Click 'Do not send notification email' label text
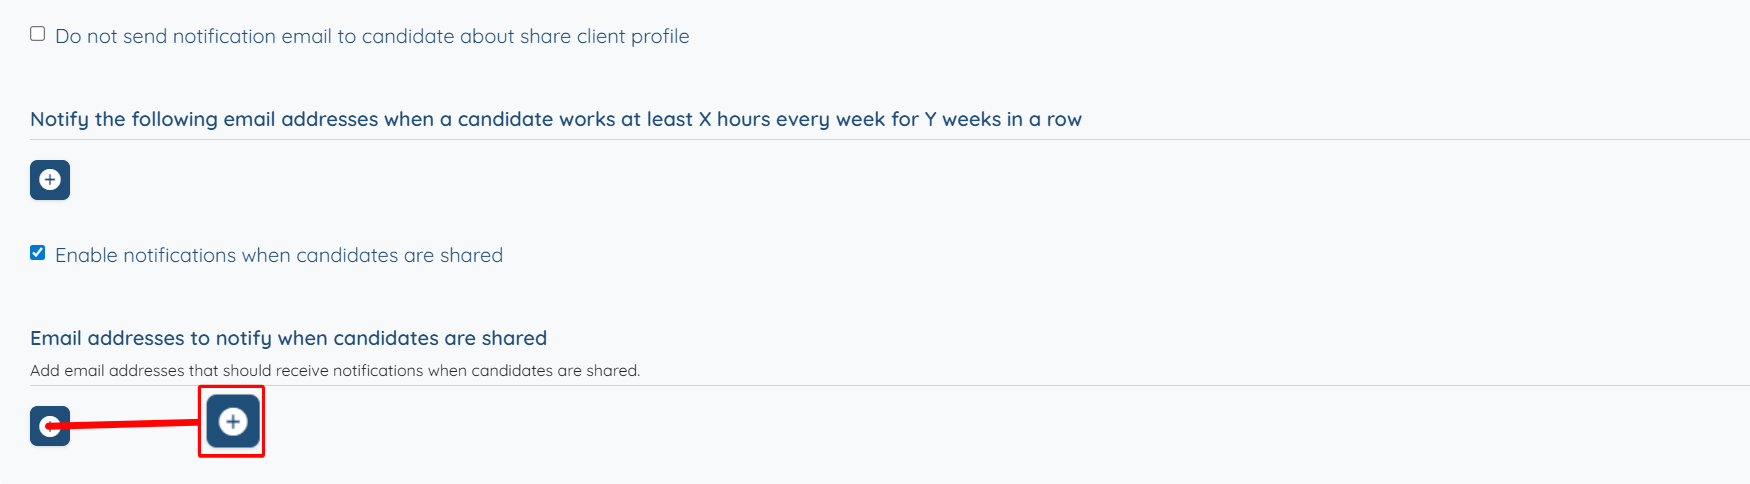Image resolution: width=1750 pixels, height=484 pixels. pos(372,37)
